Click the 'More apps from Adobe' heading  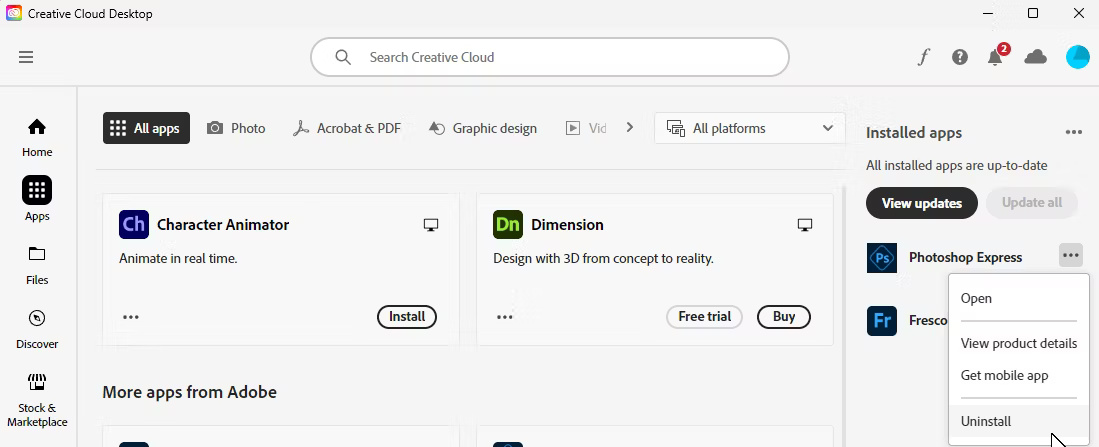[x=189, y=392]
